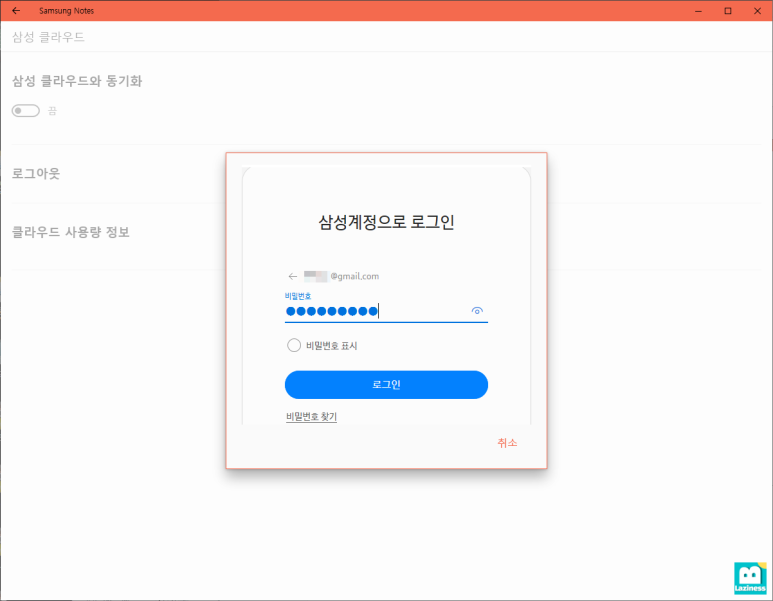The width and height of the screenshot is (773, 601).
Task: Turn on the 삼성 클라우드와 동기화 switch
Action: [x=26, y=110]
